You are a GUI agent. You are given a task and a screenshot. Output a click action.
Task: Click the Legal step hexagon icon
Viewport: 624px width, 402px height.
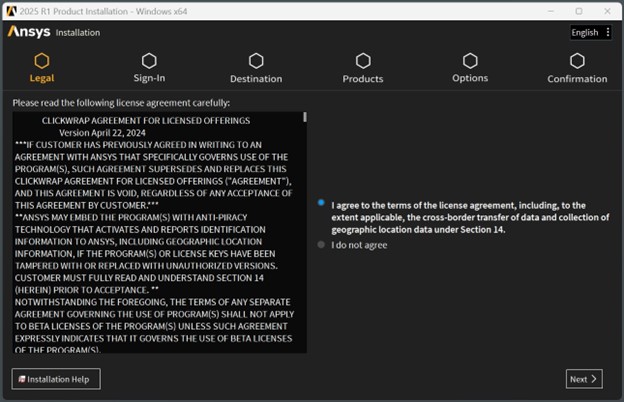[42, 61]
